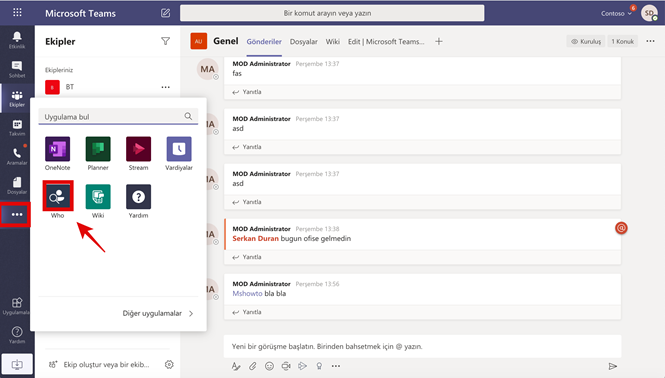The image size is (665, 378).
Task: Add a new tab with plus
Action: click(439, 41)
